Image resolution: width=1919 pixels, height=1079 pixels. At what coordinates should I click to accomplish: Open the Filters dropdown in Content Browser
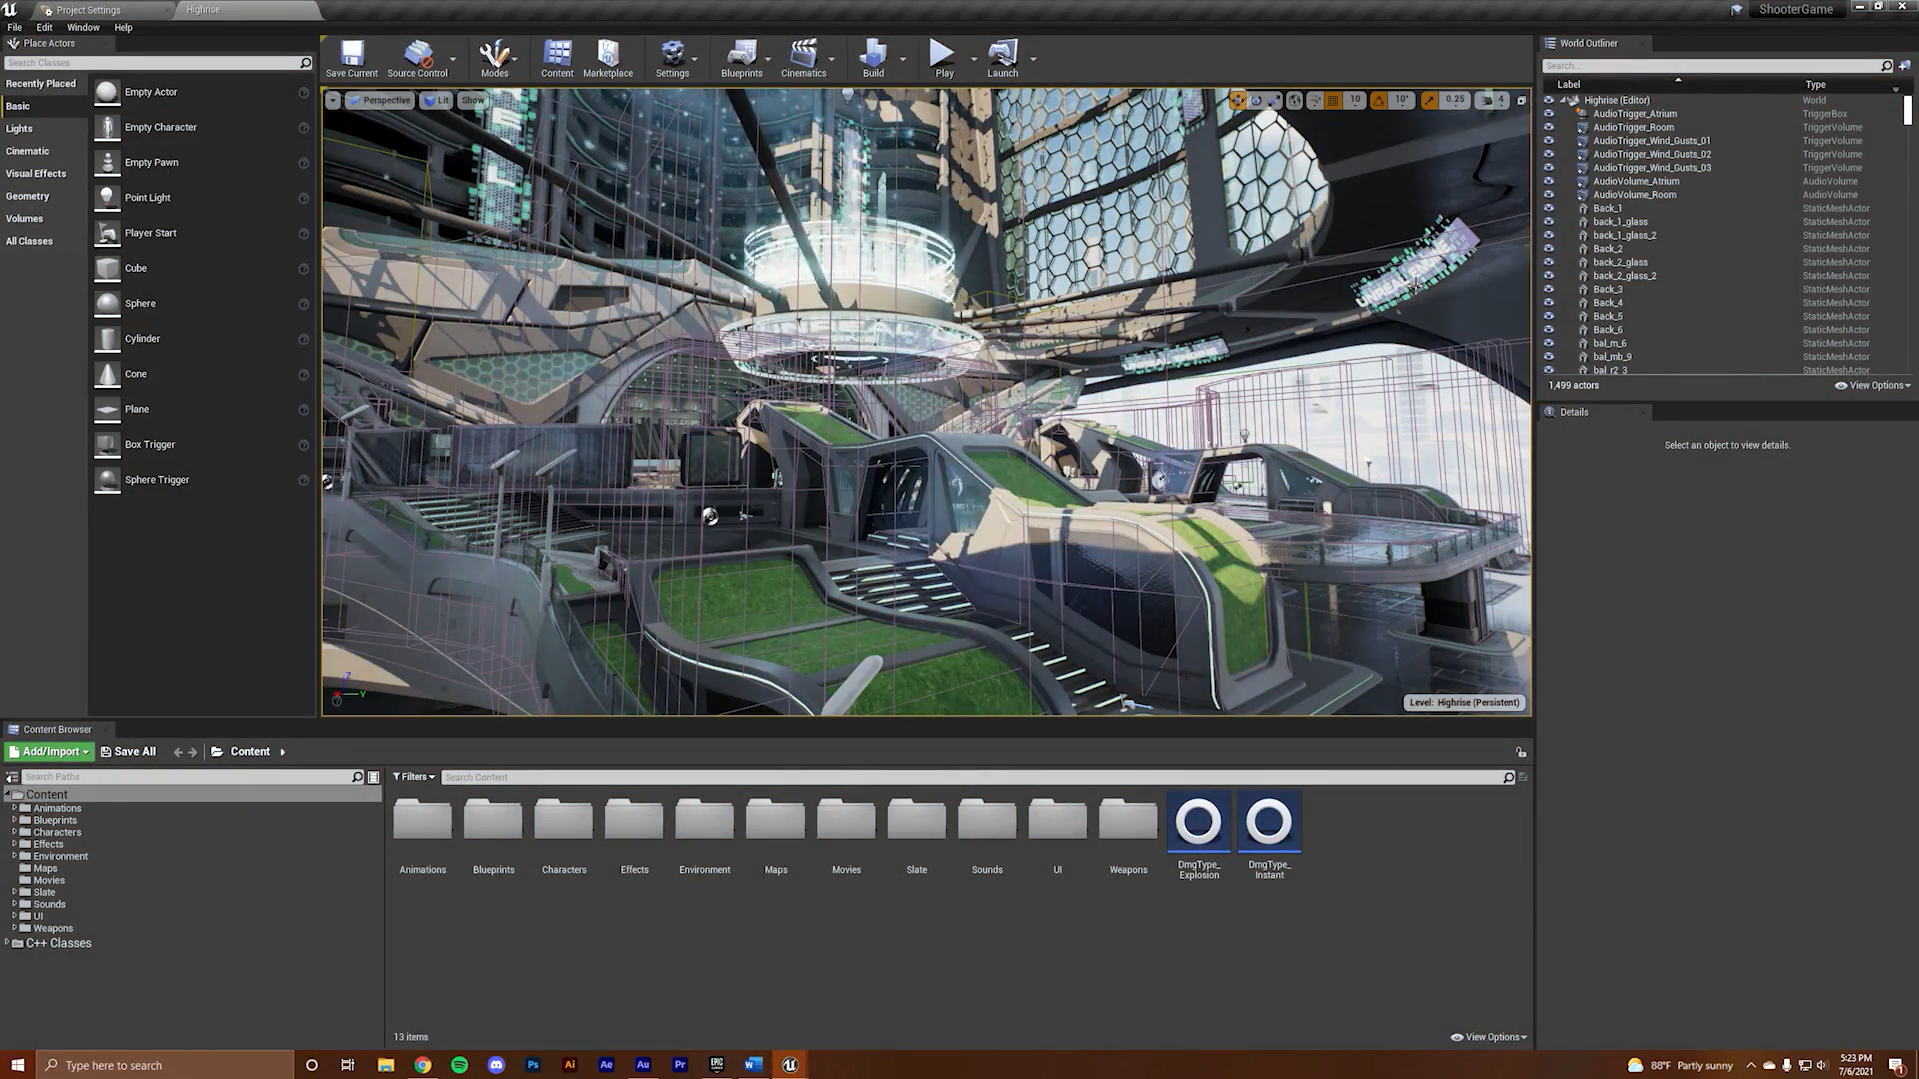click(414, 777)
